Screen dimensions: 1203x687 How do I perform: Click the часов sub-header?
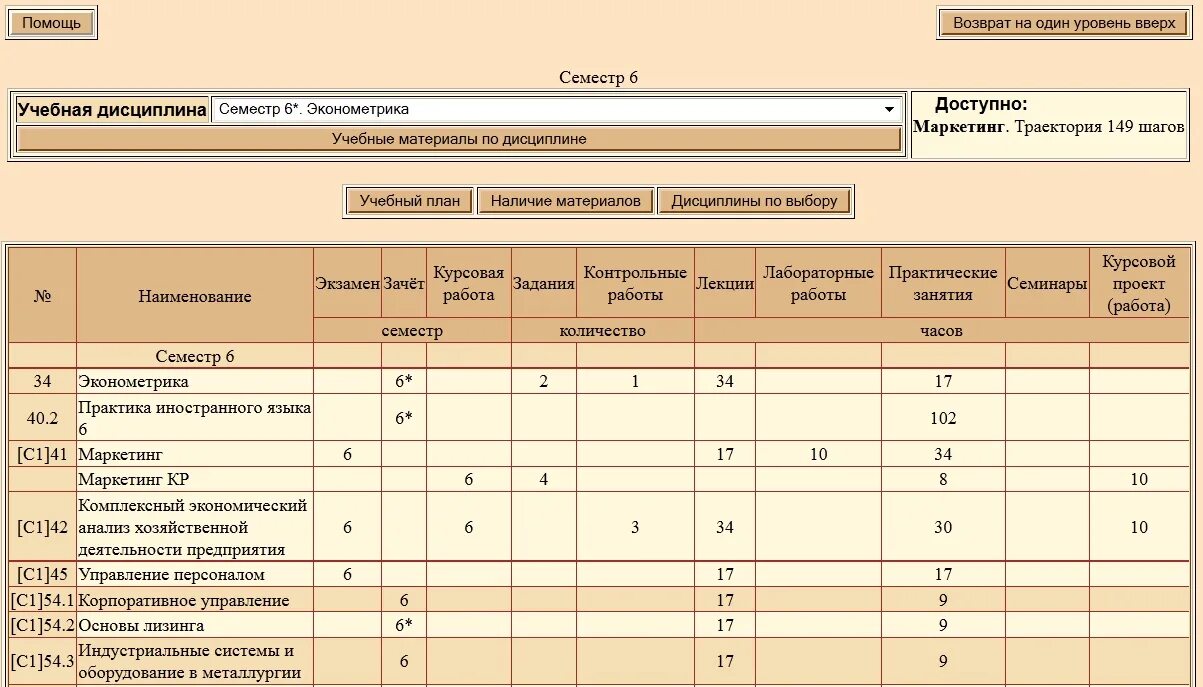point(941,331)
